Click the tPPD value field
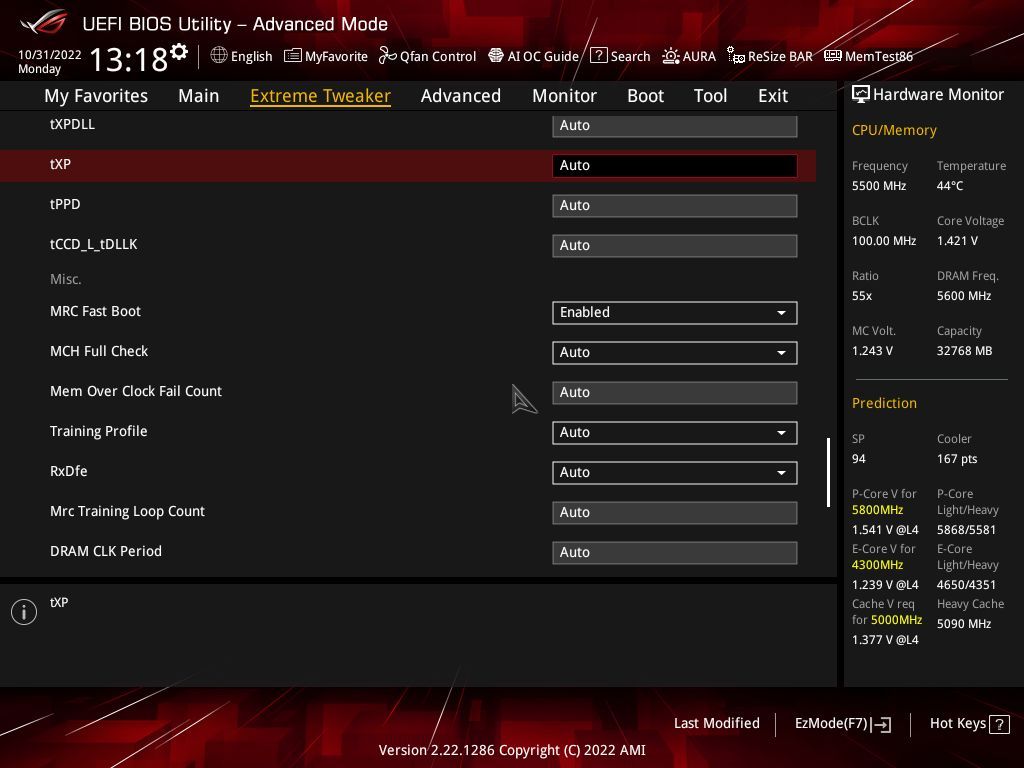The image size is (1024, 768). [x=675, y=206]
